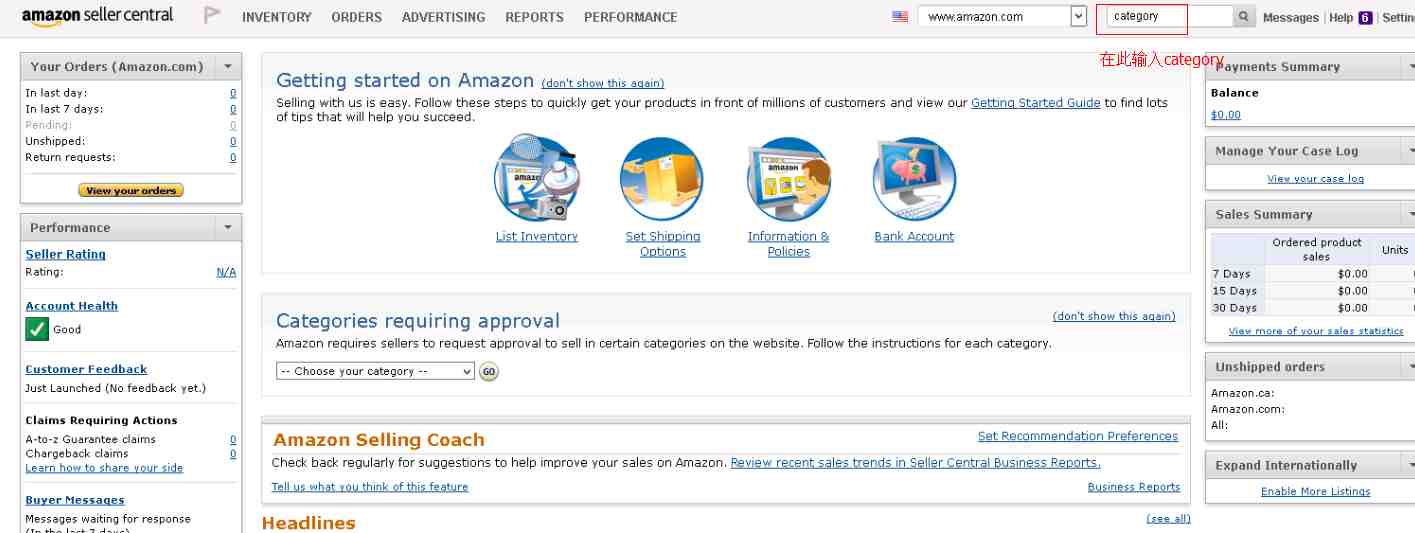Open the Review recent sales trends link
The height and width of the screenshot is (533, 1415).
pos(916,463)
